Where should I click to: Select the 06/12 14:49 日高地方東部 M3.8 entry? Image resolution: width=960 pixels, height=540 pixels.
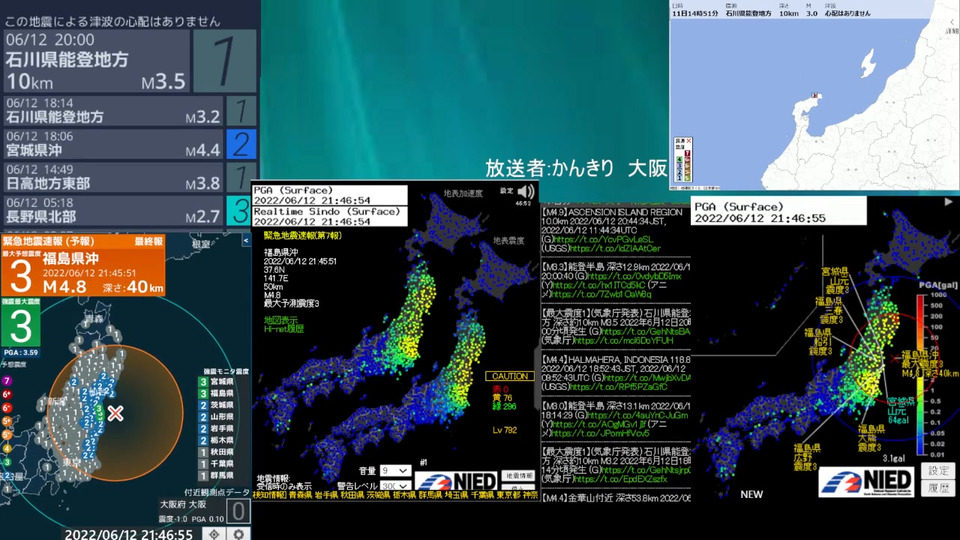[113, 177]
